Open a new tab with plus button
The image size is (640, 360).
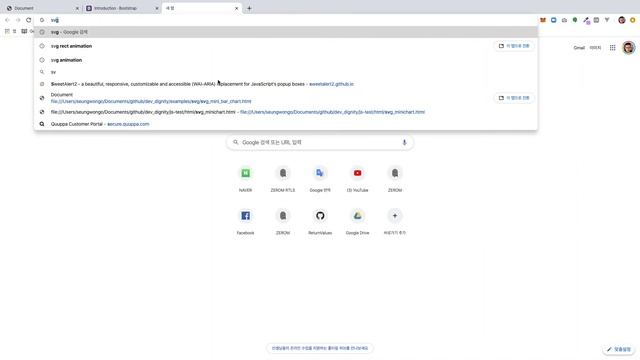point(249,8)
